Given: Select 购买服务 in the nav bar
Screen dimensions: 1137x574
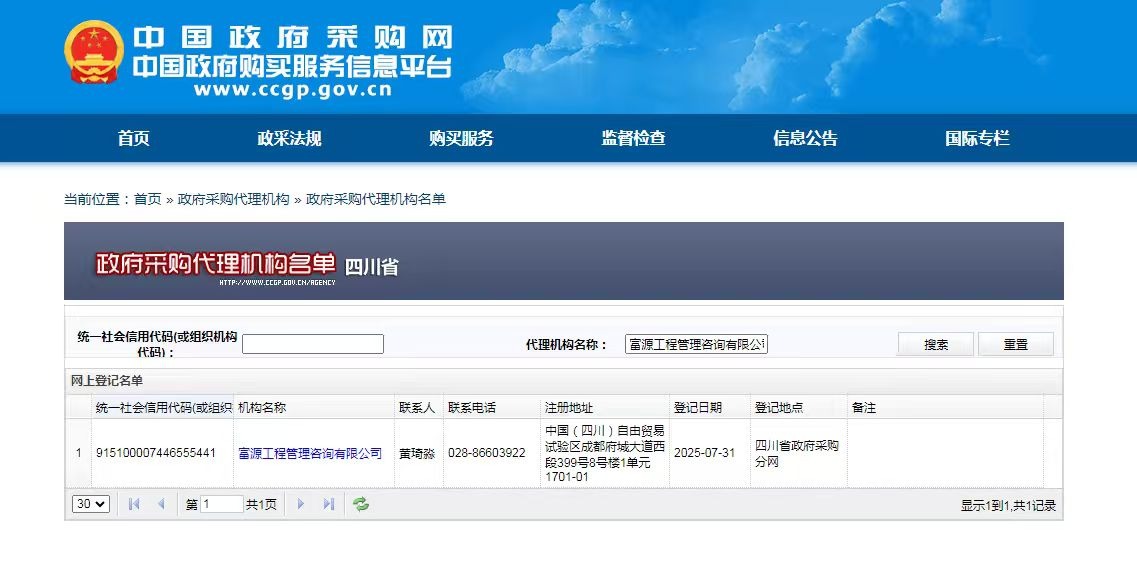Looking at the screenshot, I should point(461,139).
